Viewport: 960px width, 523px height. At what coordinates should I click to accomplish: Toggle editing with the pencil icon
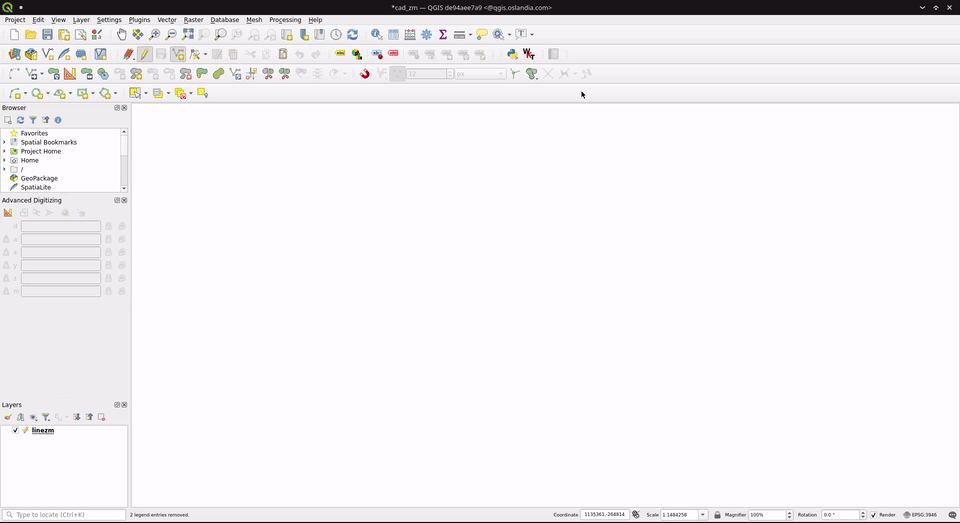pos(145,54)
